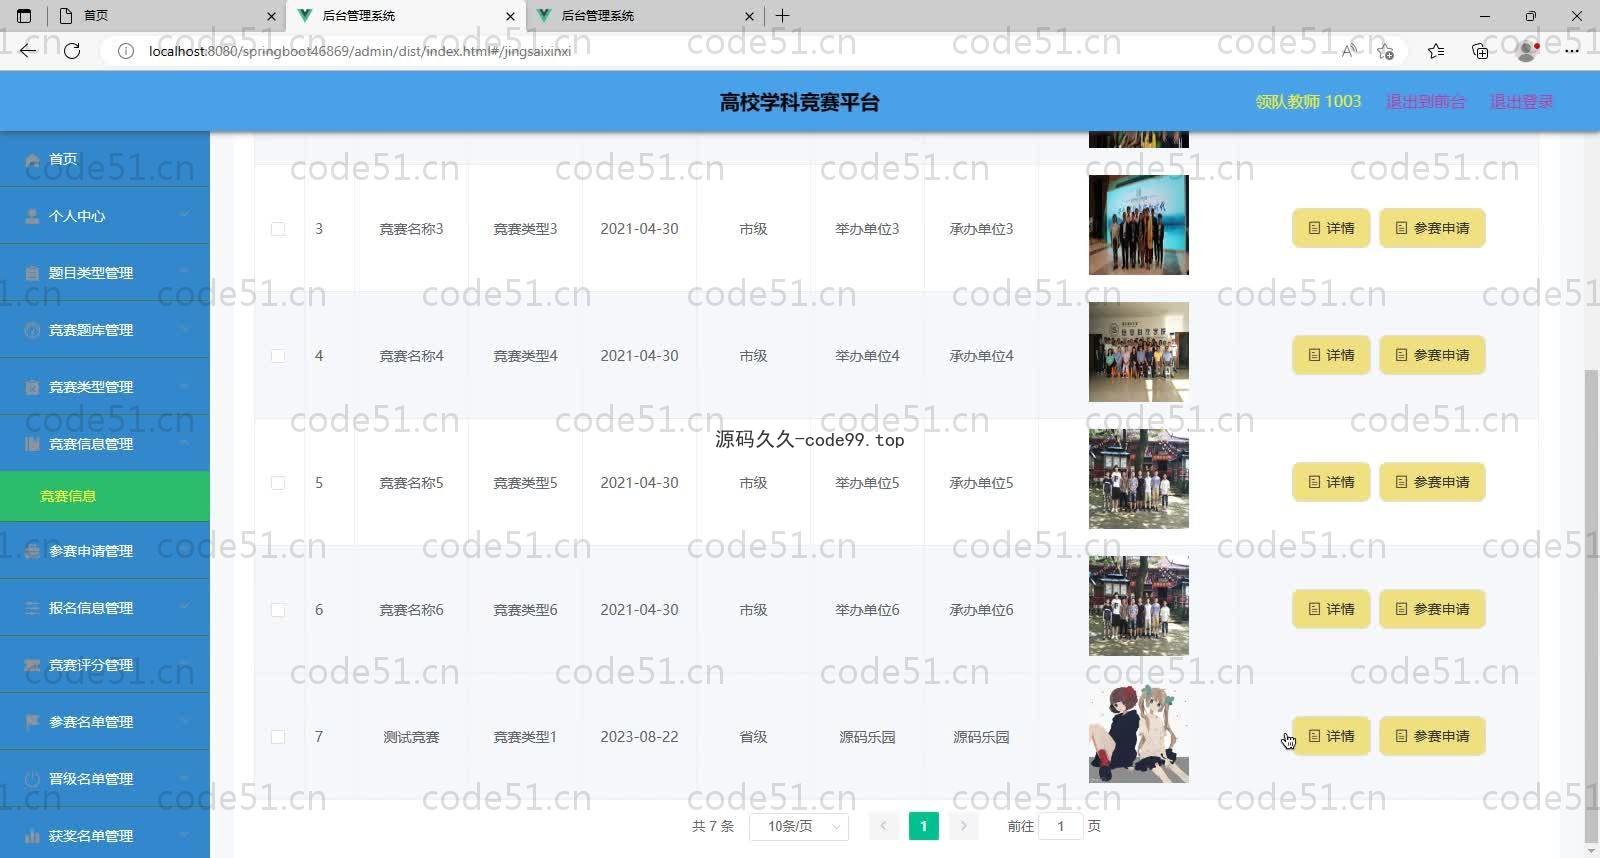Click the 竞赛类型管理 sidebar icon
The width and height of the screenshot is (1600, 858).
(32, 387)
